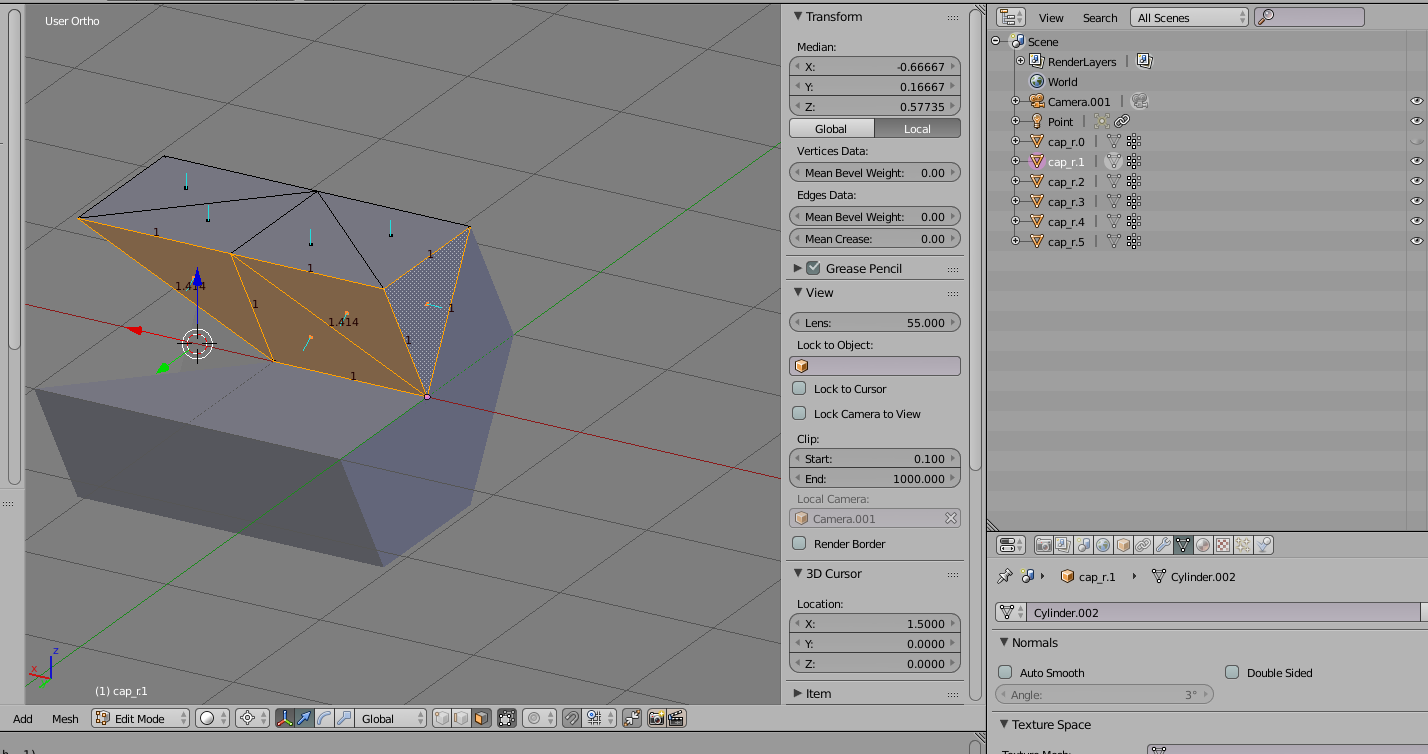Open the All Scenes outliner dropdown

1190,17
